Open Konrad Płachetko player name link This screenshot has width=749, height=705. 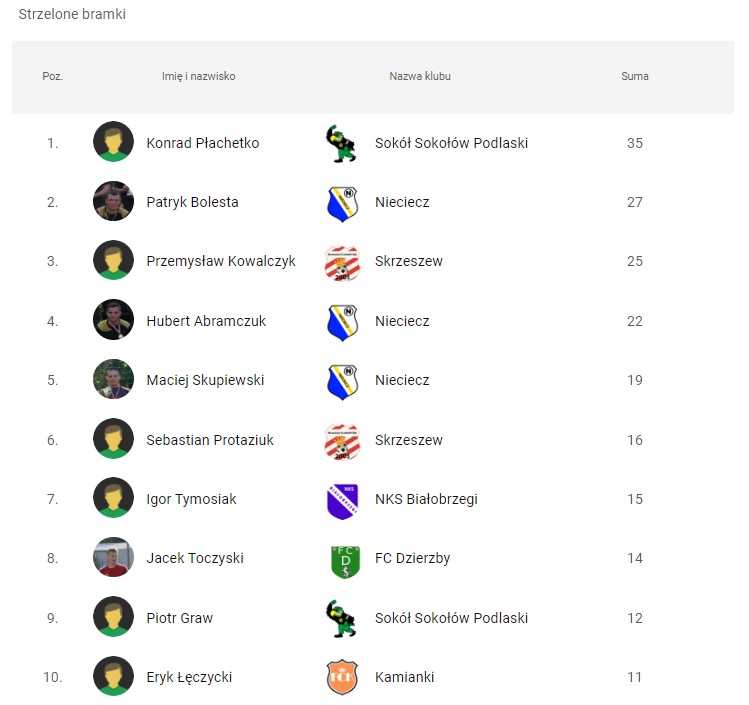tap(203, 143)
